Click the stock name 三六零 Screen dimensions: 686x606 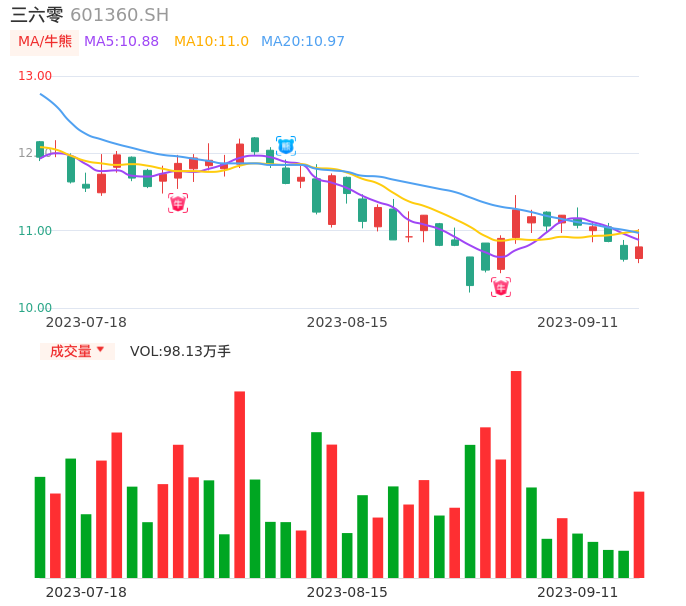[37, 15]
